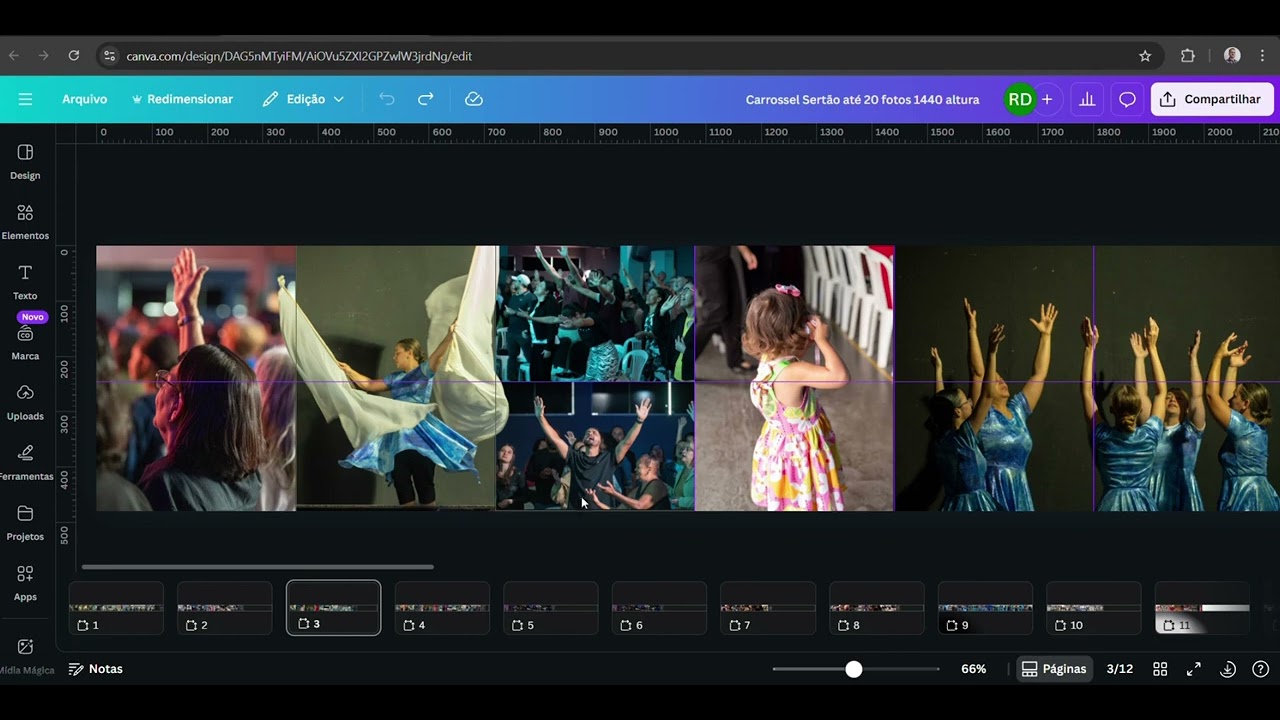This screenshot has height=720, width=1280.
Task: Redo the last action
Action: coord(426,99)
